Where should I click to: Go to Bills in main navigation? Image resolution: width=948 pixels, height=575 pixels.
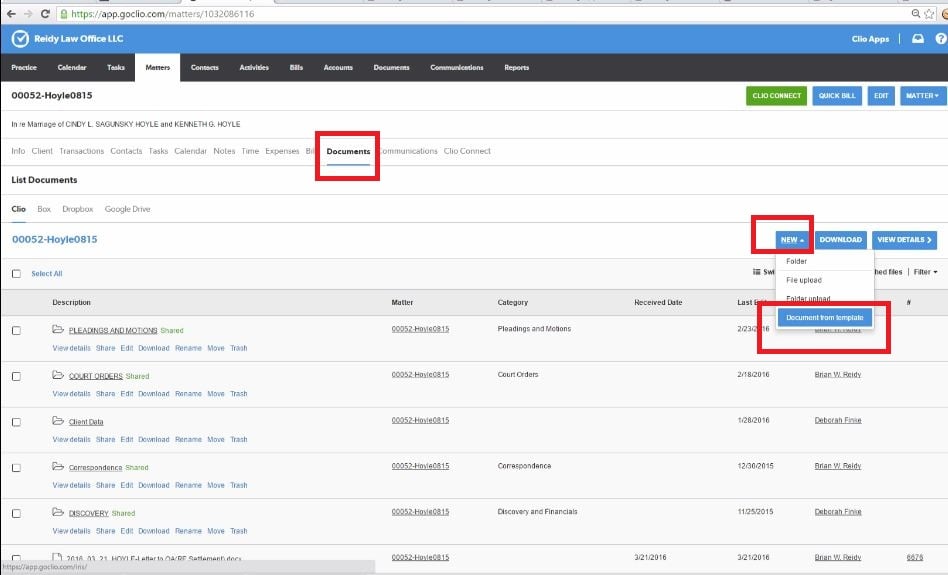click(296, 67)
